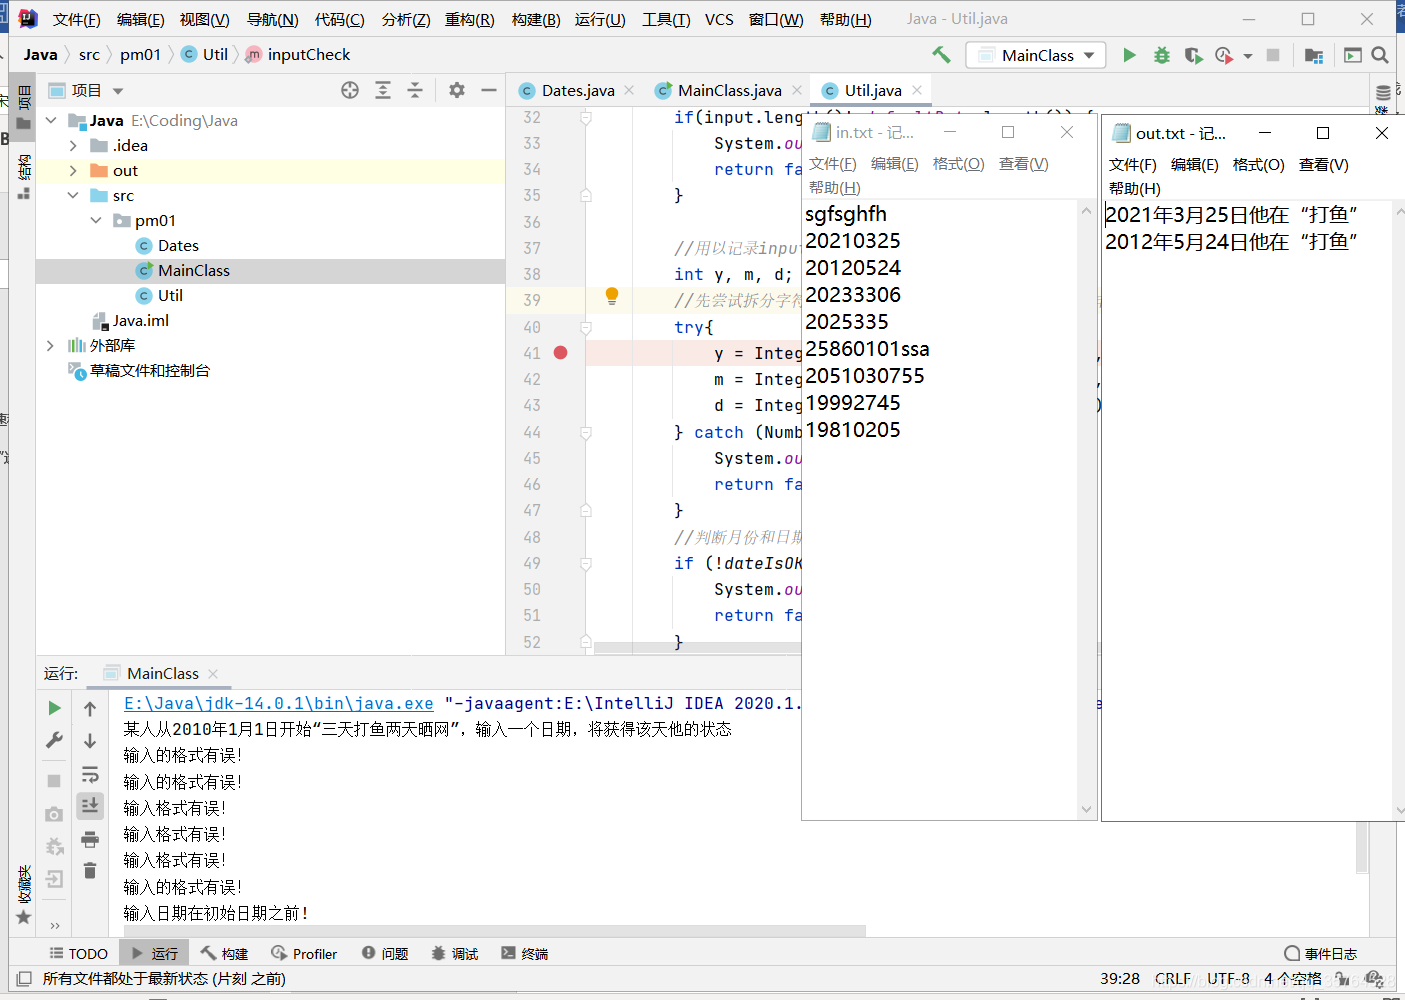Build the project with the hammer icon

coord(941,55)
